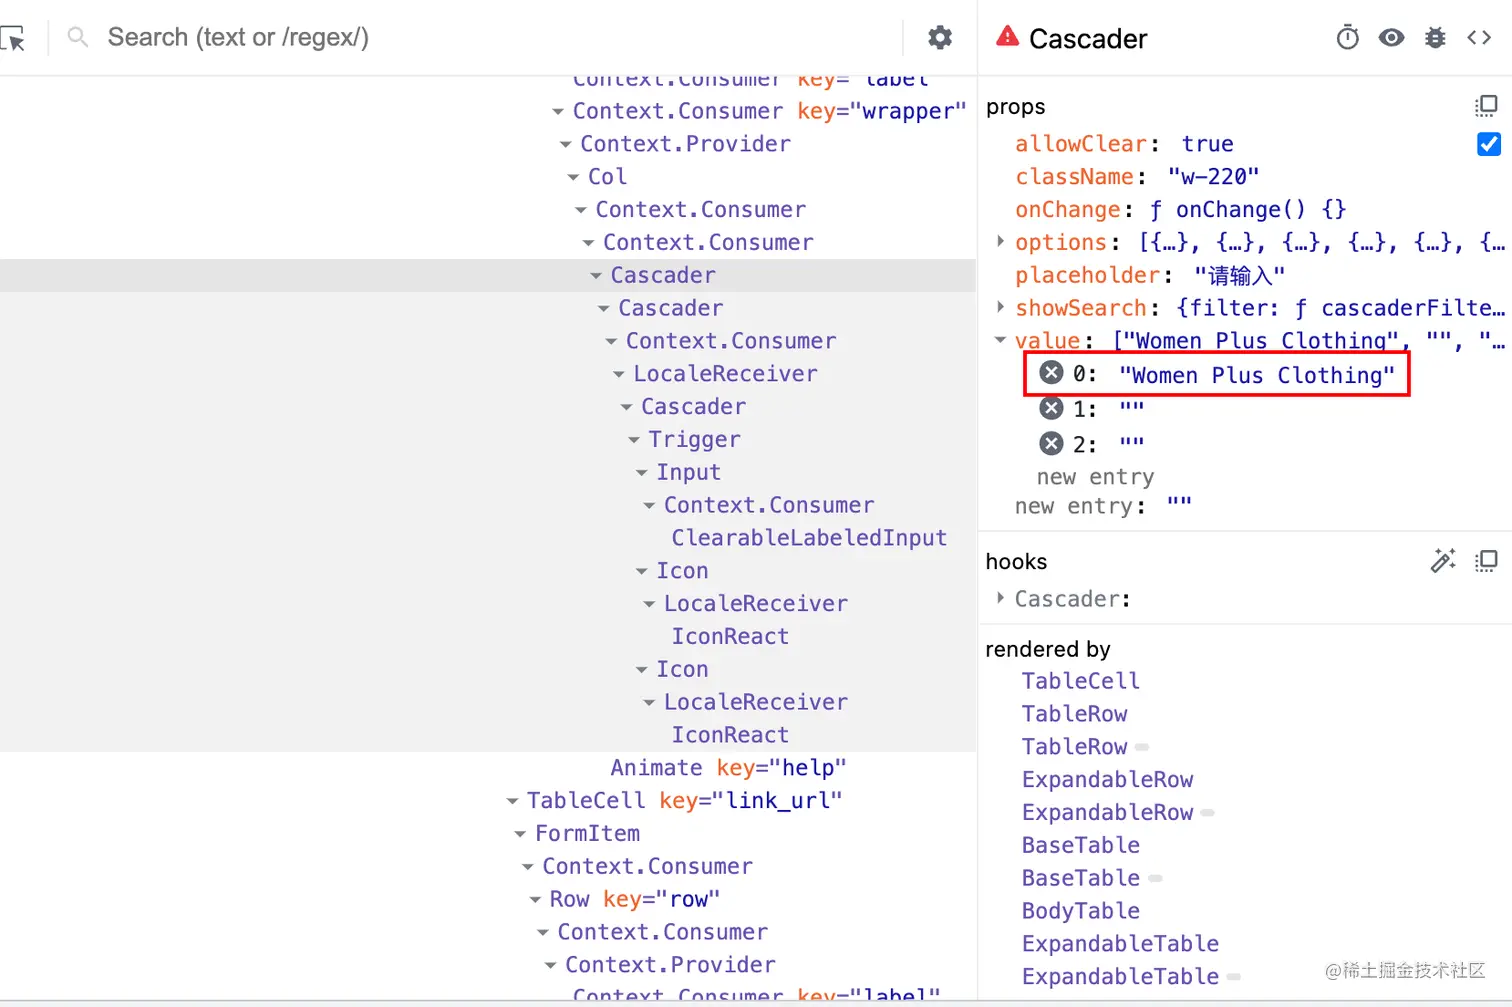The width and height of the screenshot is (1512, 1007).
Task: Click the onChange function value
Action: [1248, 210]
